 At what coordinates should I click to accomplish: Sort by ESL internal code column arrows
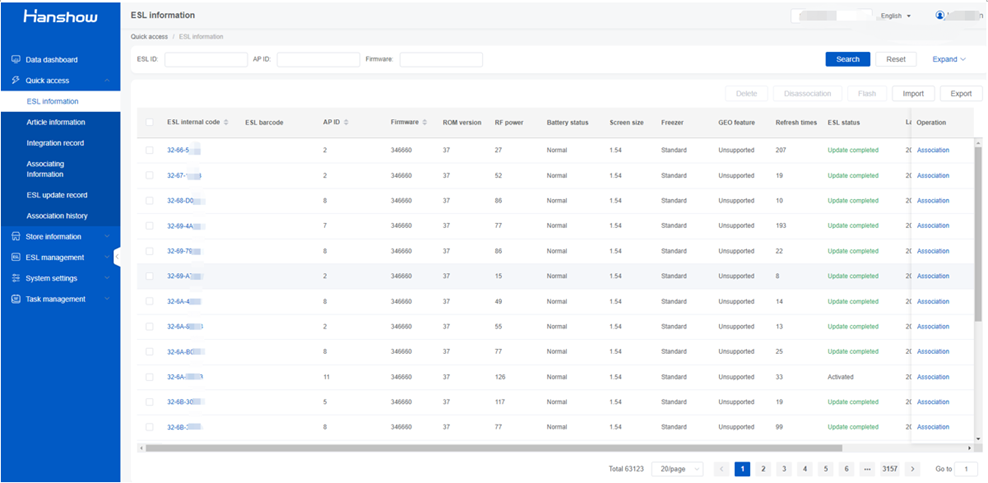226,122
